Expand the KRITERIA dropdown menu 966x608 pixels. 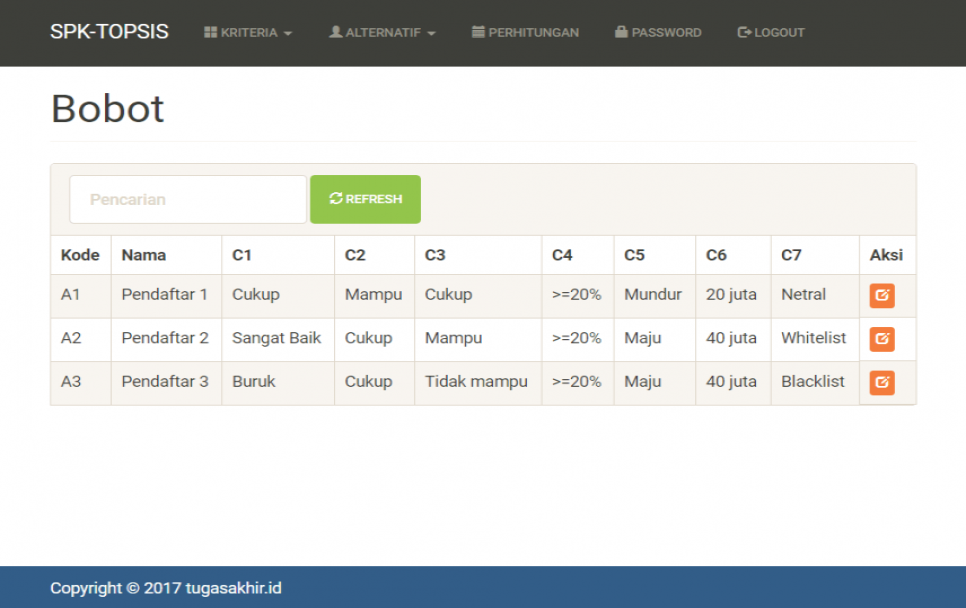tap(248, 31)
